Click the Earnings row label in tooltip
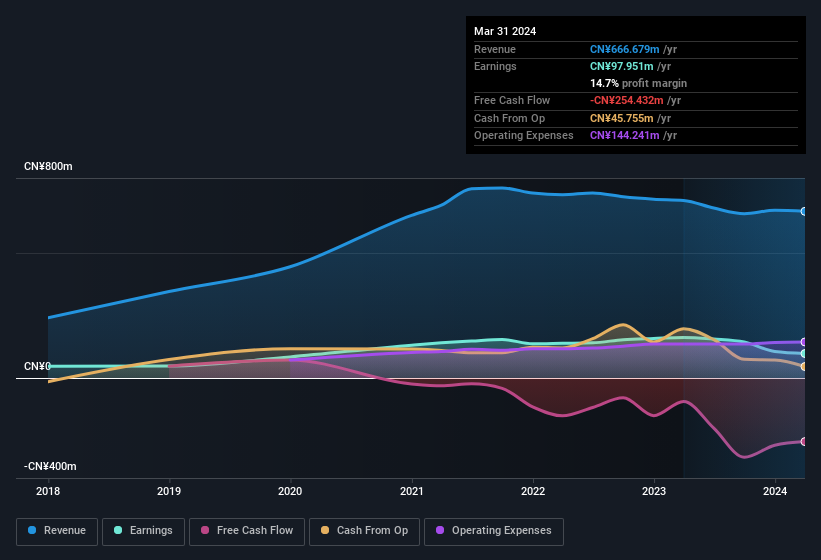This screenshot has height=560, width=821. pos(495,66)
